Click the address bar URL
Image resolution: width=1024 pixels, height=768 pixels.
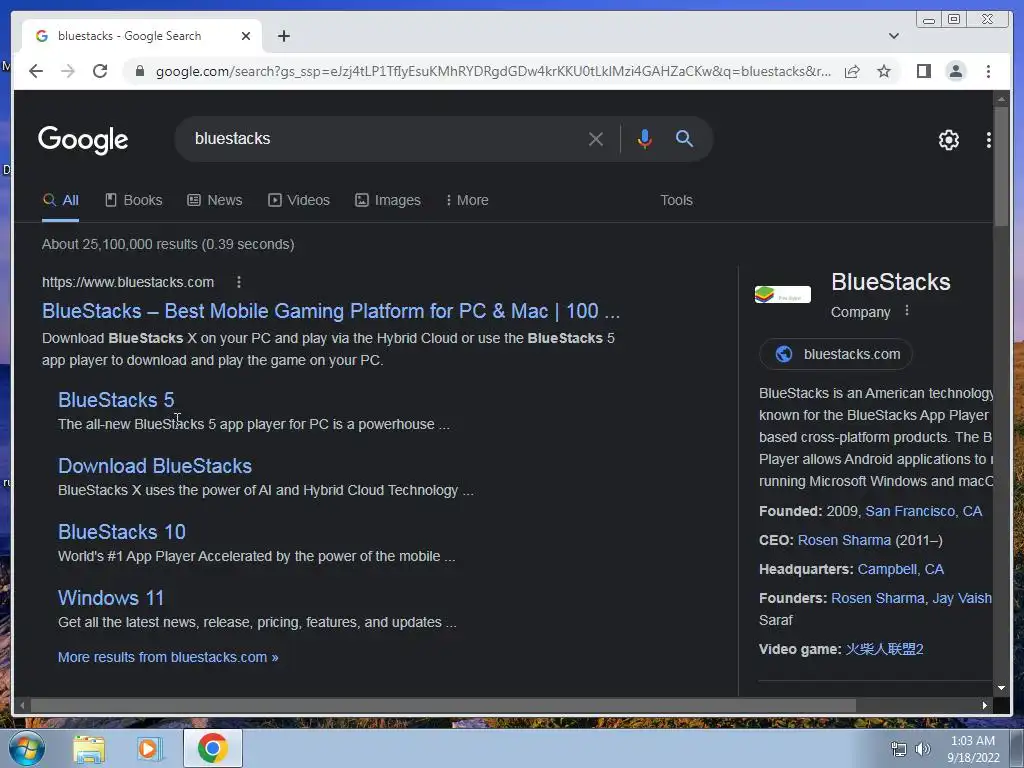[x=494, y=71]
